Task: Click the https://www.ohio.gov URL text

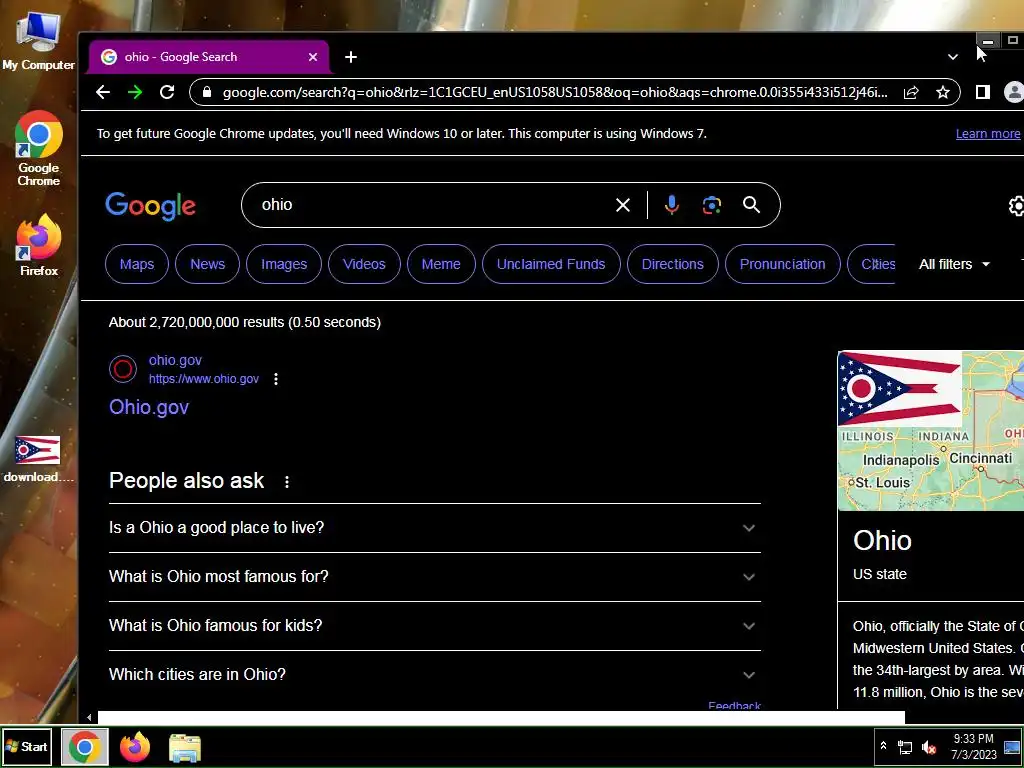Action: pyautogui.click(x=204, y=379)
